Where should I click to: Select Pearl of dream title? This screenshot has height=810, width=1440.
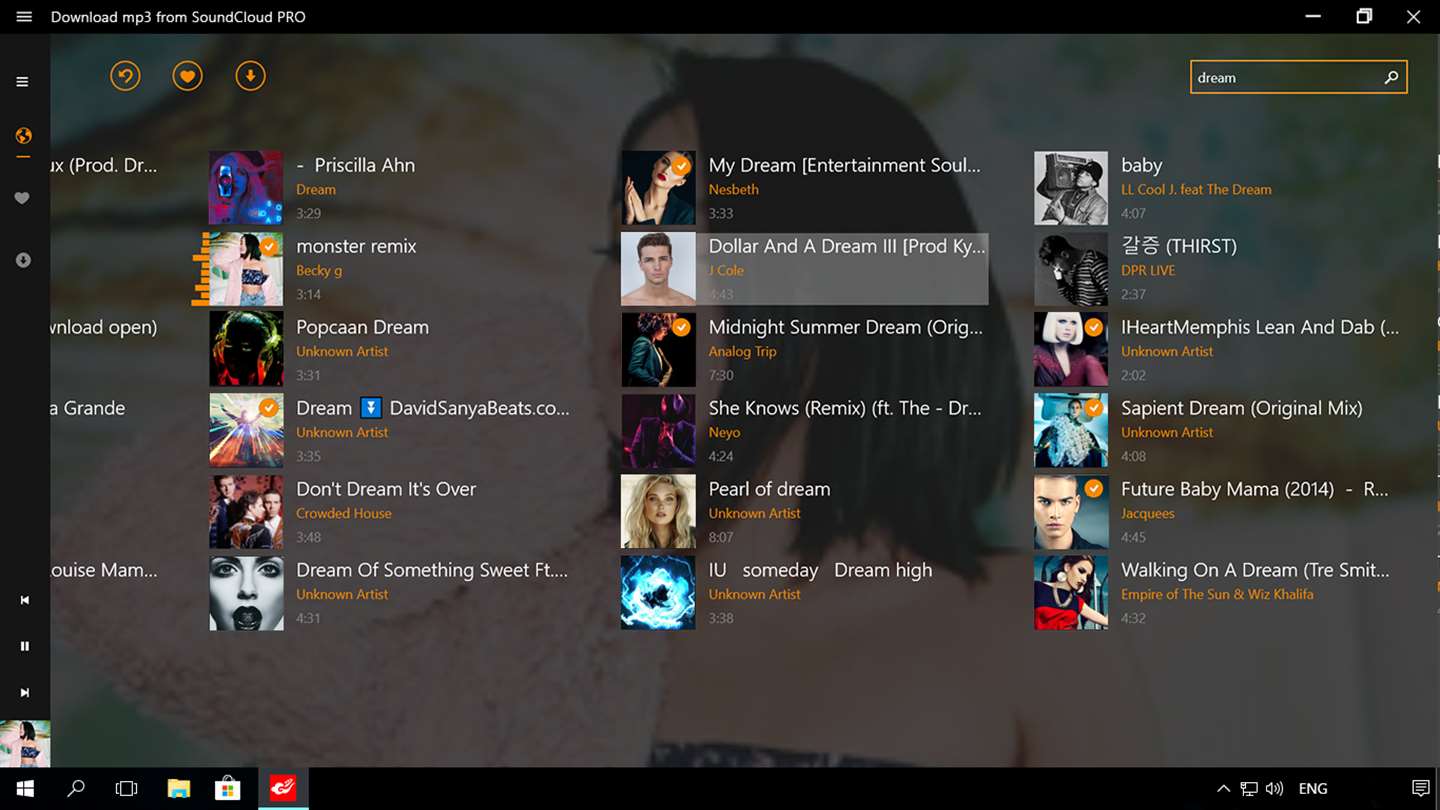pyautogui.click(x=769, y=489)
